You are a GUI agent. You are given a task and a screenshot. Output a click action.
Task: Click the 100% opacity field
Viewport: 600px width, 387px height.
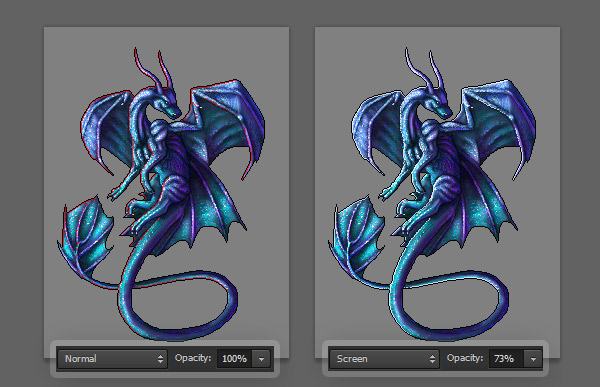coord(235,359)
